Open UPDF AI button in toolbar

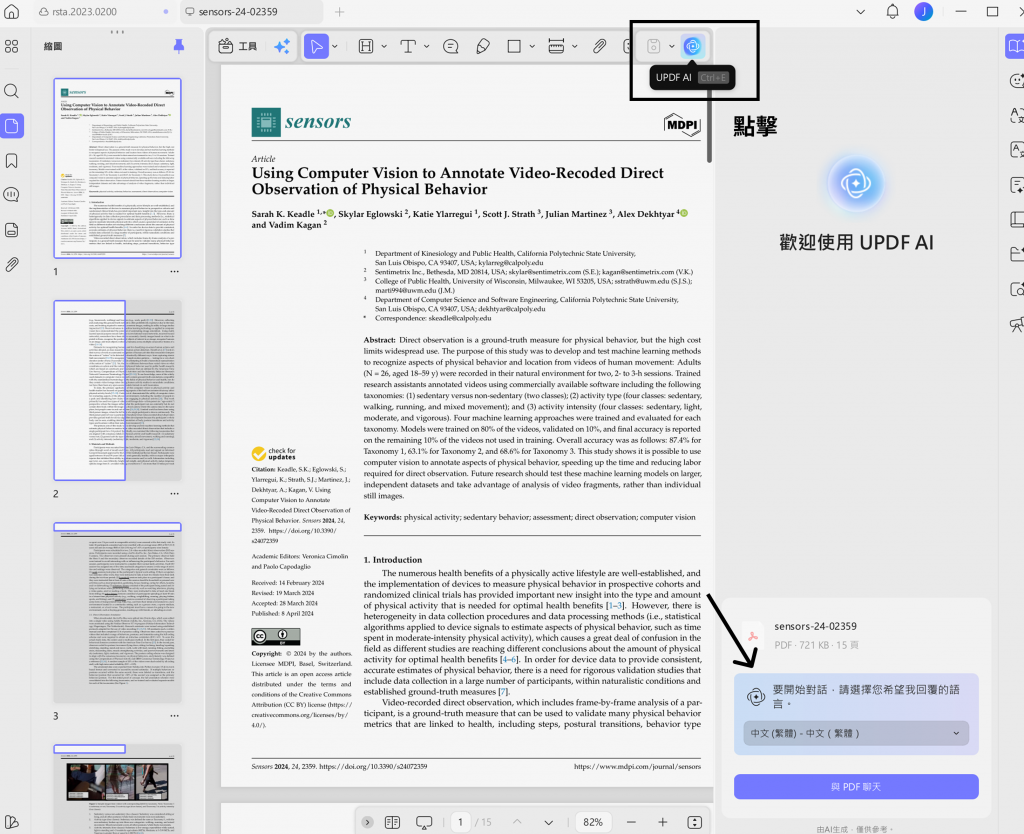click(692, 46)
